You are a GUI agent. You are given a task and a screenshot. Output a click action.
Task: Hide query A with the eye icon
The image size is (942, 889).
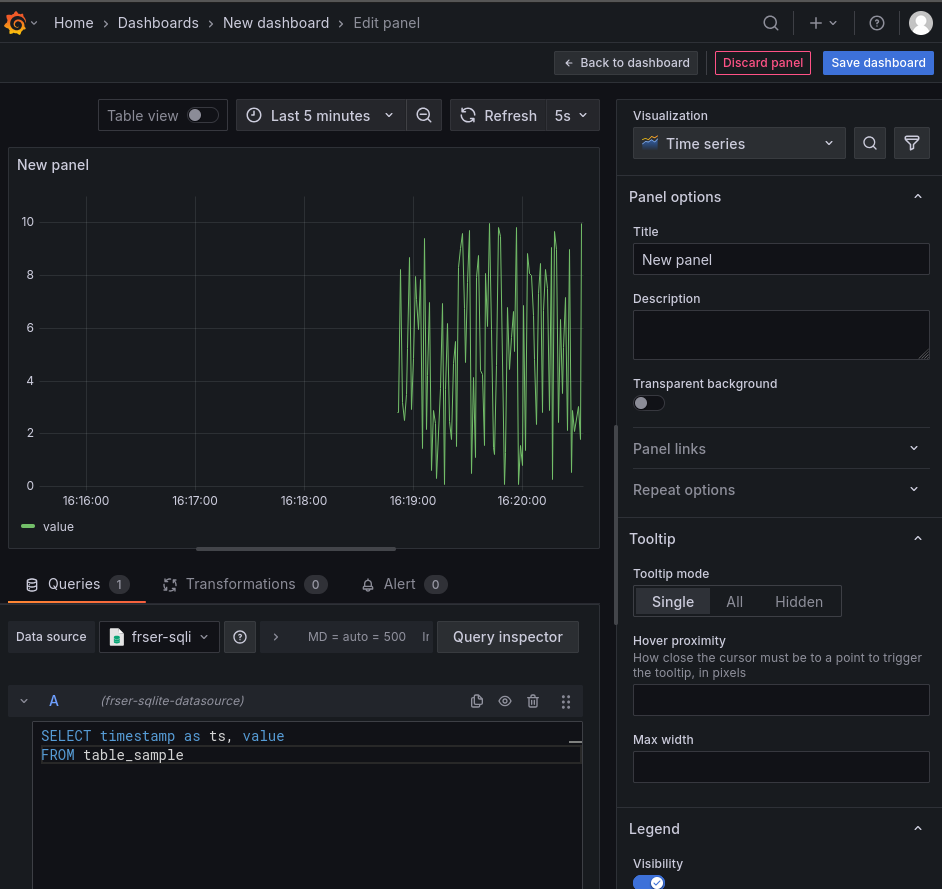coord(505,701)
